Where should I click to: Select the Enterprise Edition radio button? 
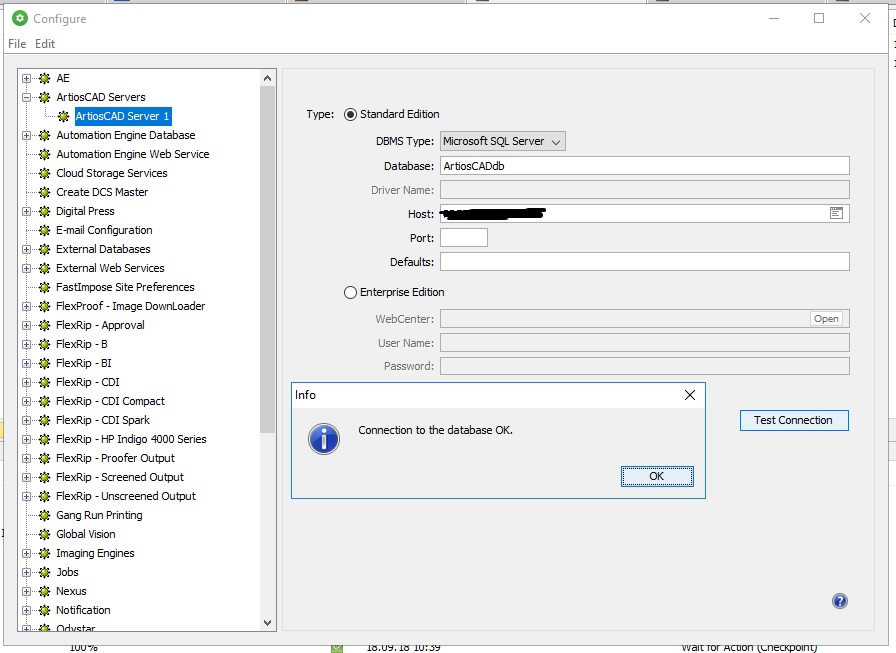(x=350, y=293)
